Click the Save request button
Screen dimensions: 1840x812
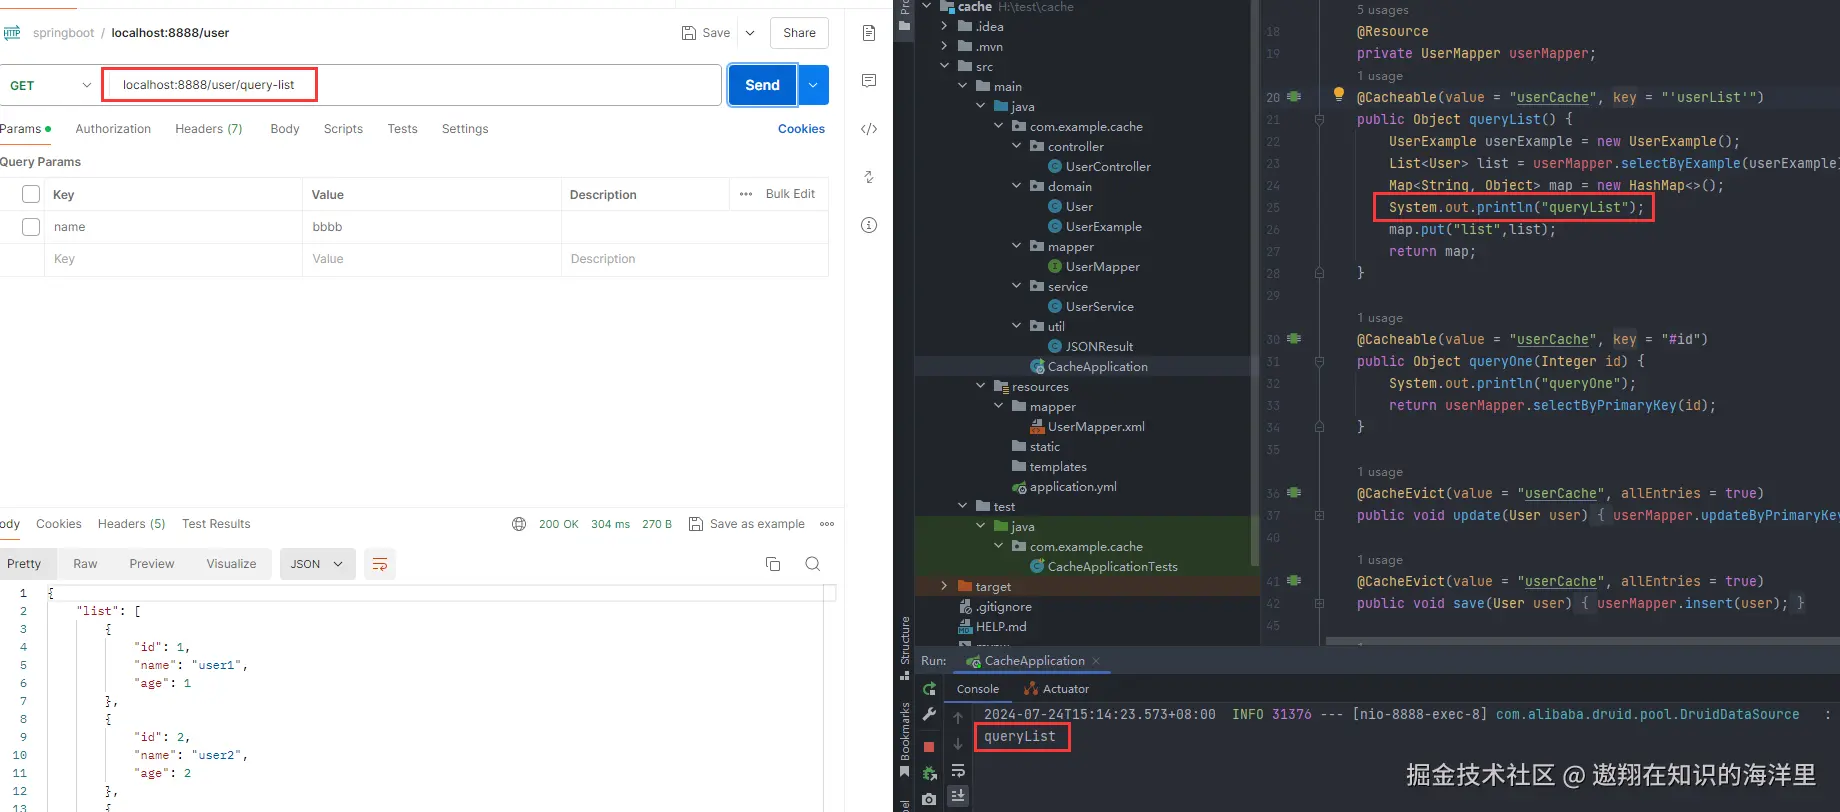pyautogui.click(x=706, y=33)
